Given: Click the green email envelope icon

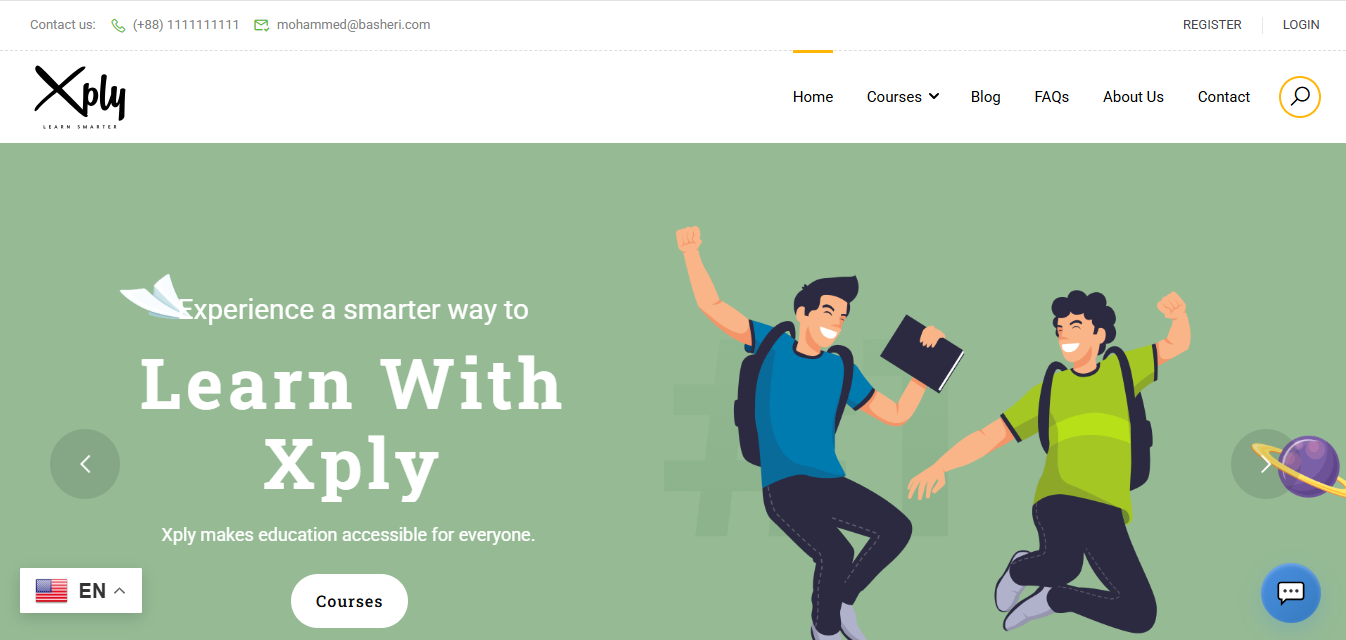Looking at the screenshot, I should (261, 25).
